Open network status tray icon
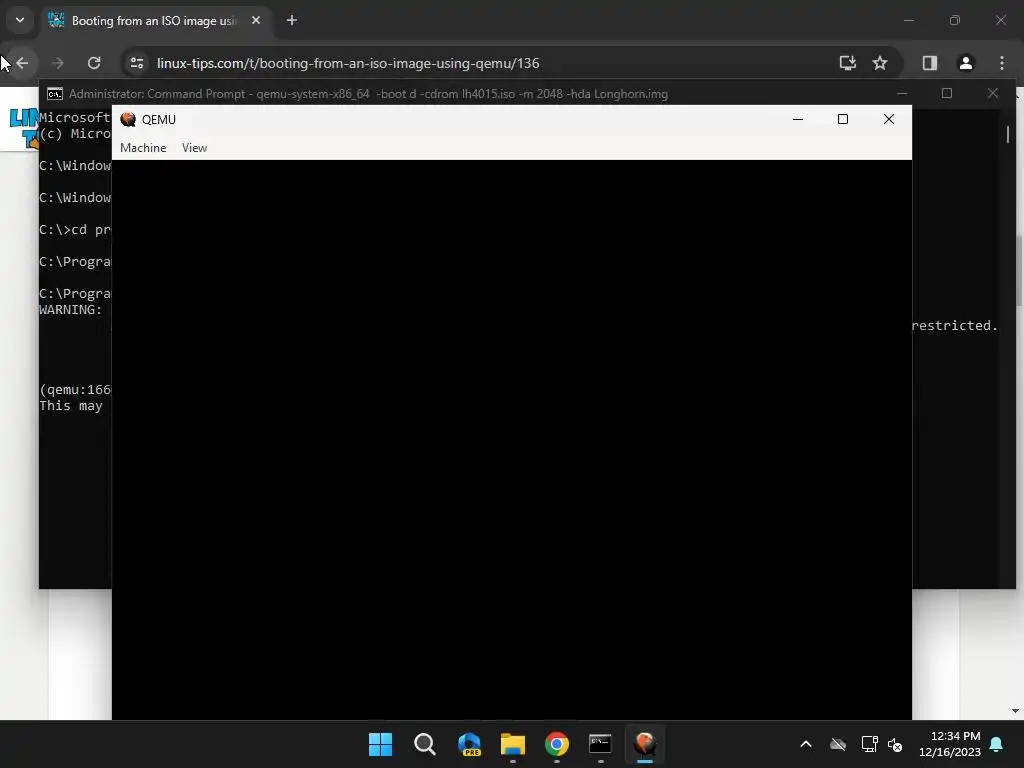This screenshot has width=1024, height=768. tap(869, 744)
